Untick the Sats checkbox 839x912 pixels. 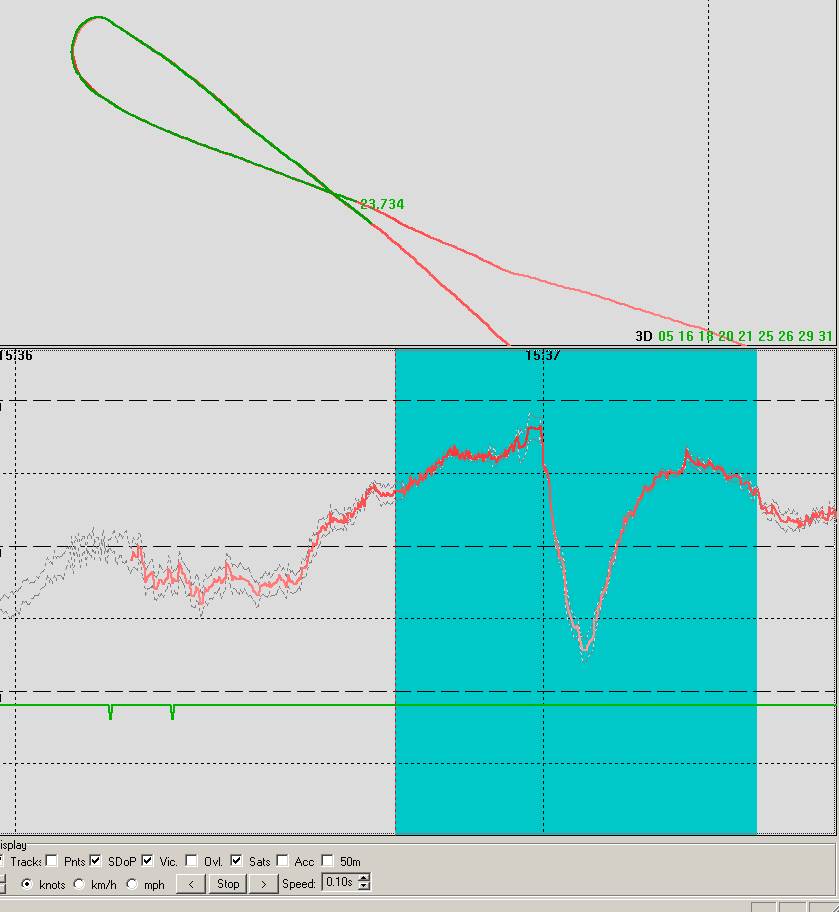pos(237,861)
